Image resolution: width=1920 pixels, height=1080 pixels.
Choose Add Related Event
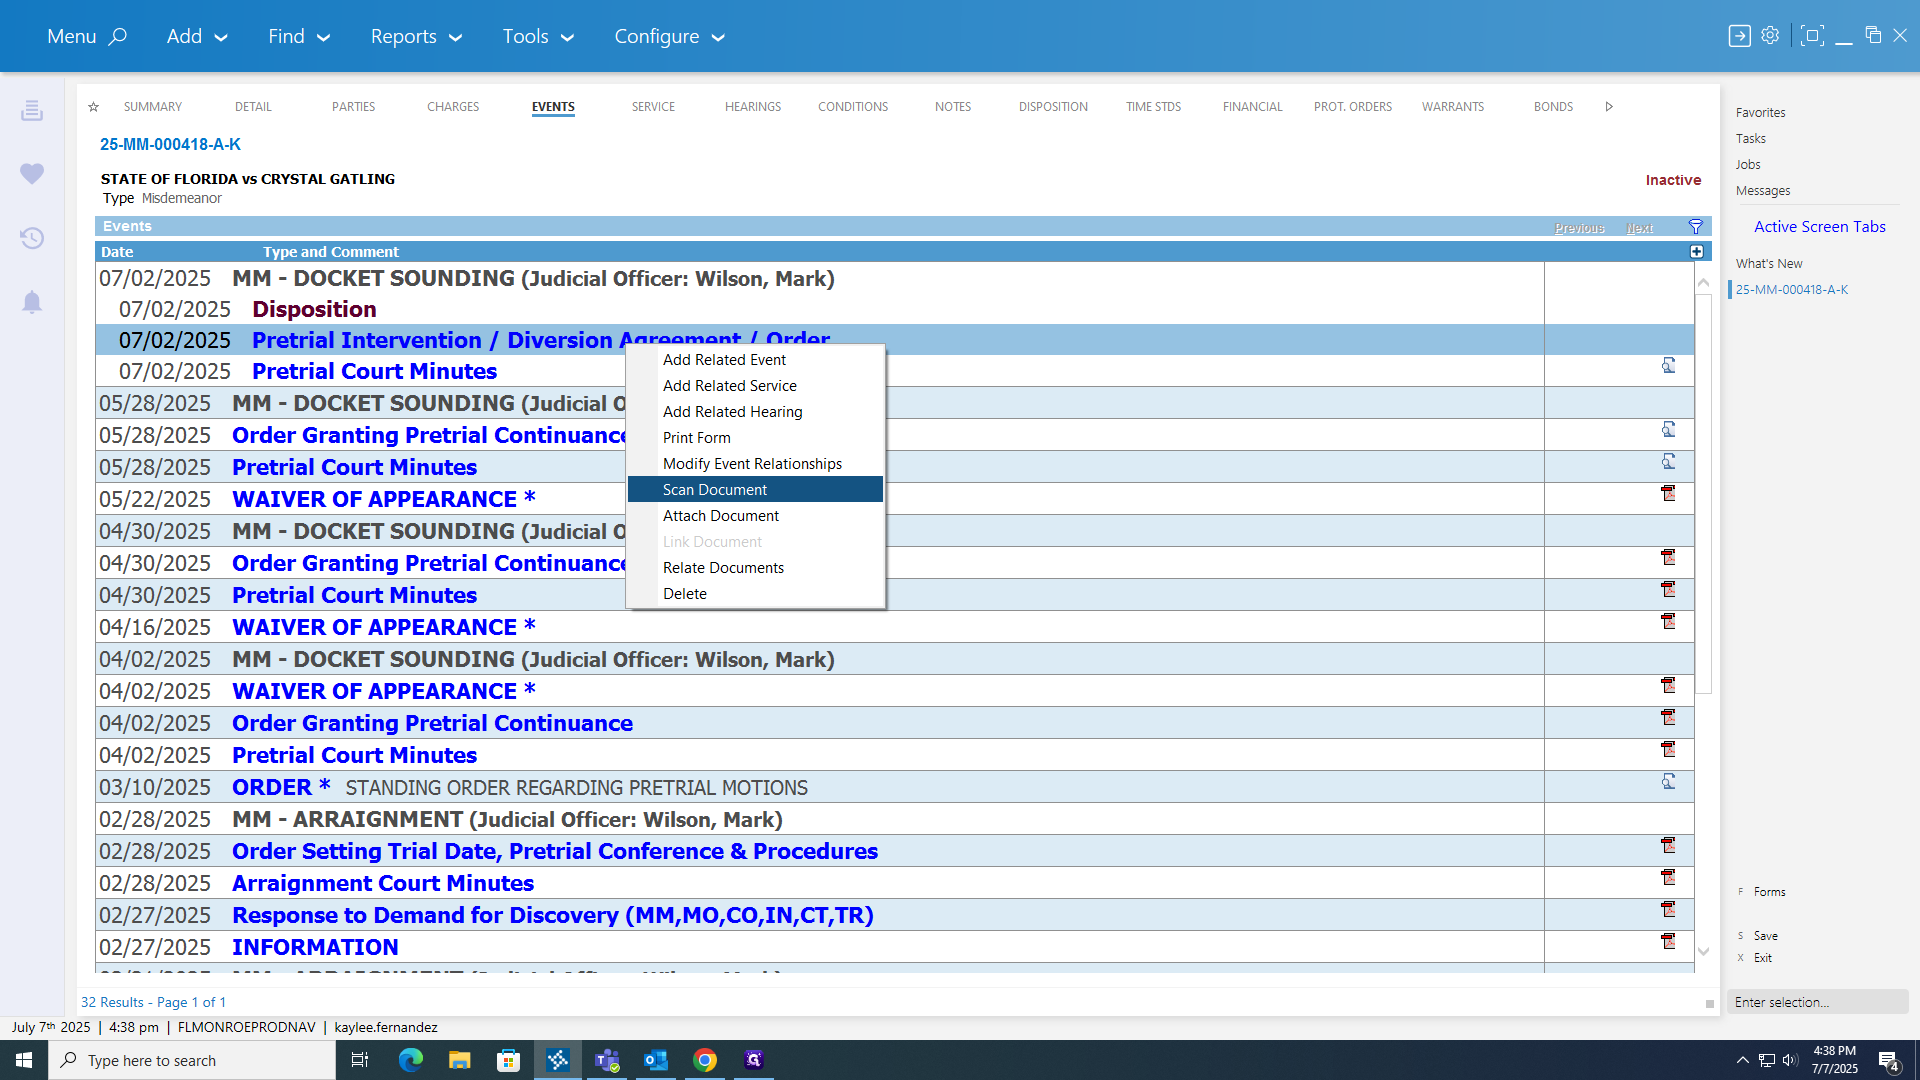point(755,359)
